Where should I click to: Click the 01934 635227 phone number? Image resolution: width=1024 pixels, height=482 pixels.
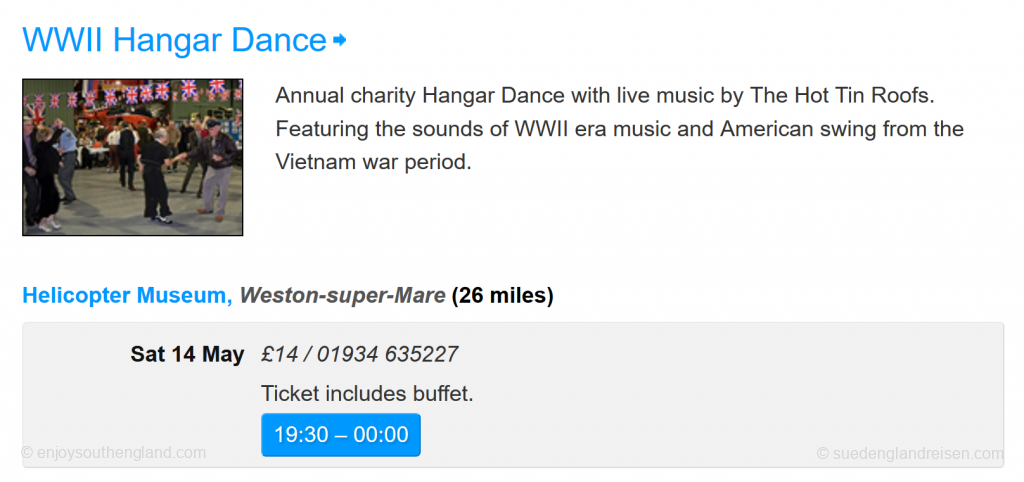click(x=388, y=354)
